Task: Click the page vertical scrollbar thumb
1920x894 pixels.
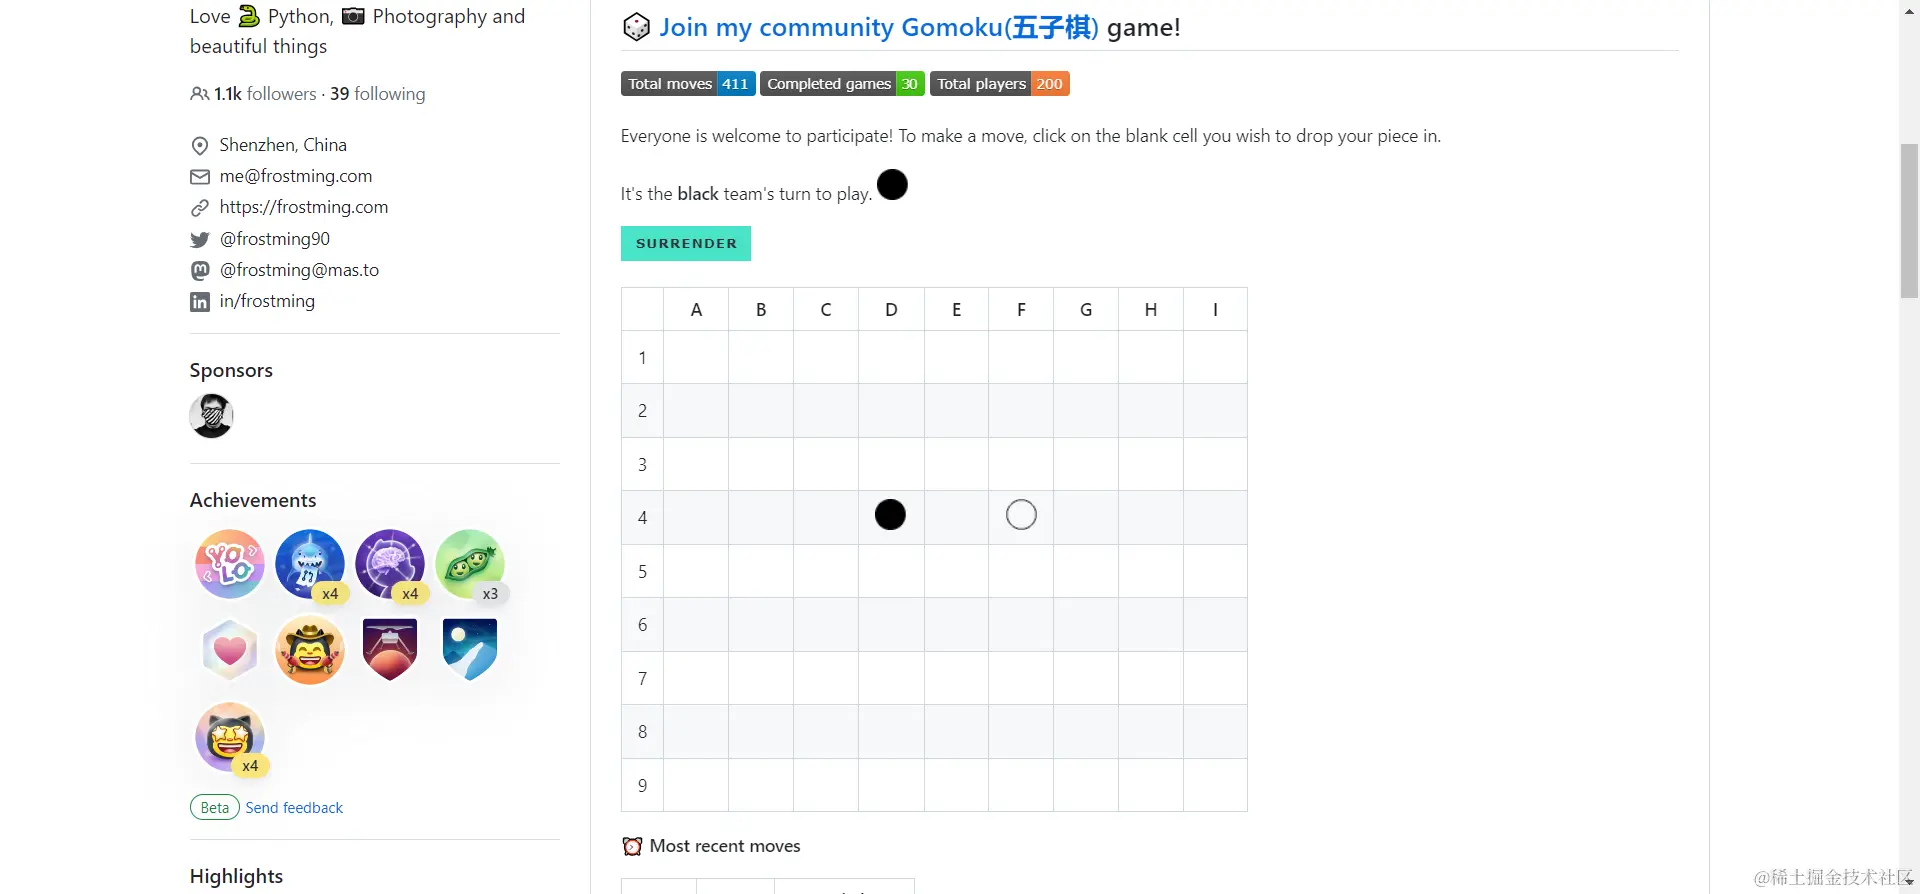Action: pos(1909,221)
